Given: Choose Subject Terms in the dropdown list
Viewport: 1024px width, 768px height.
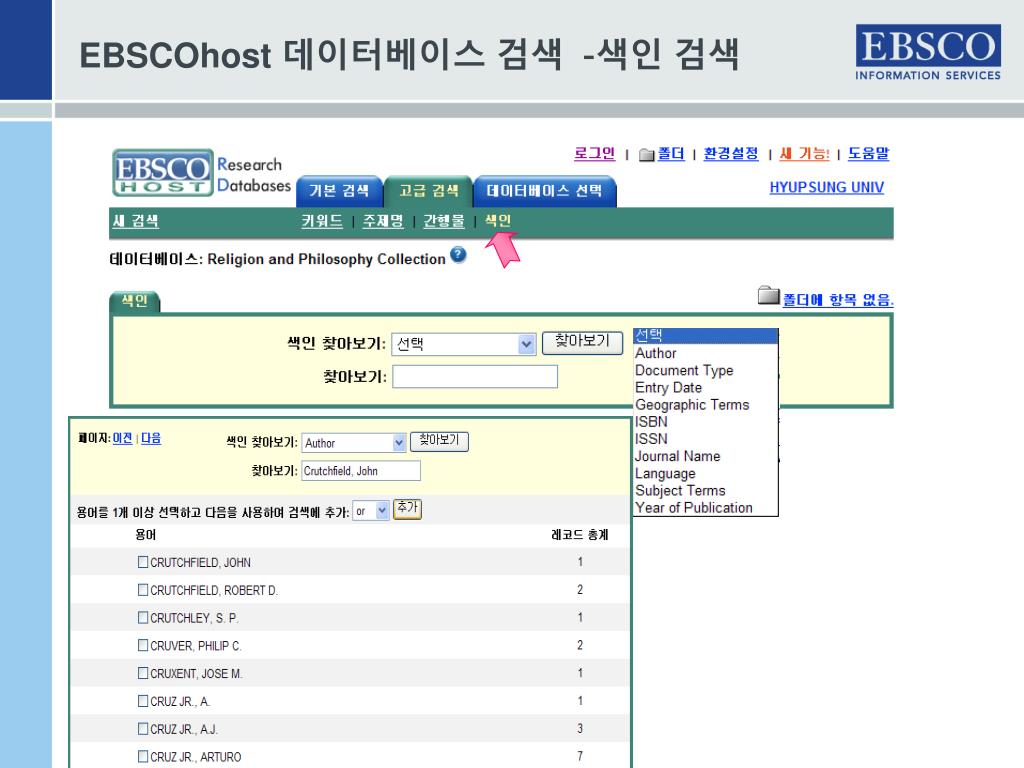Looking at the screenshot, I should (x=705, y=490).
